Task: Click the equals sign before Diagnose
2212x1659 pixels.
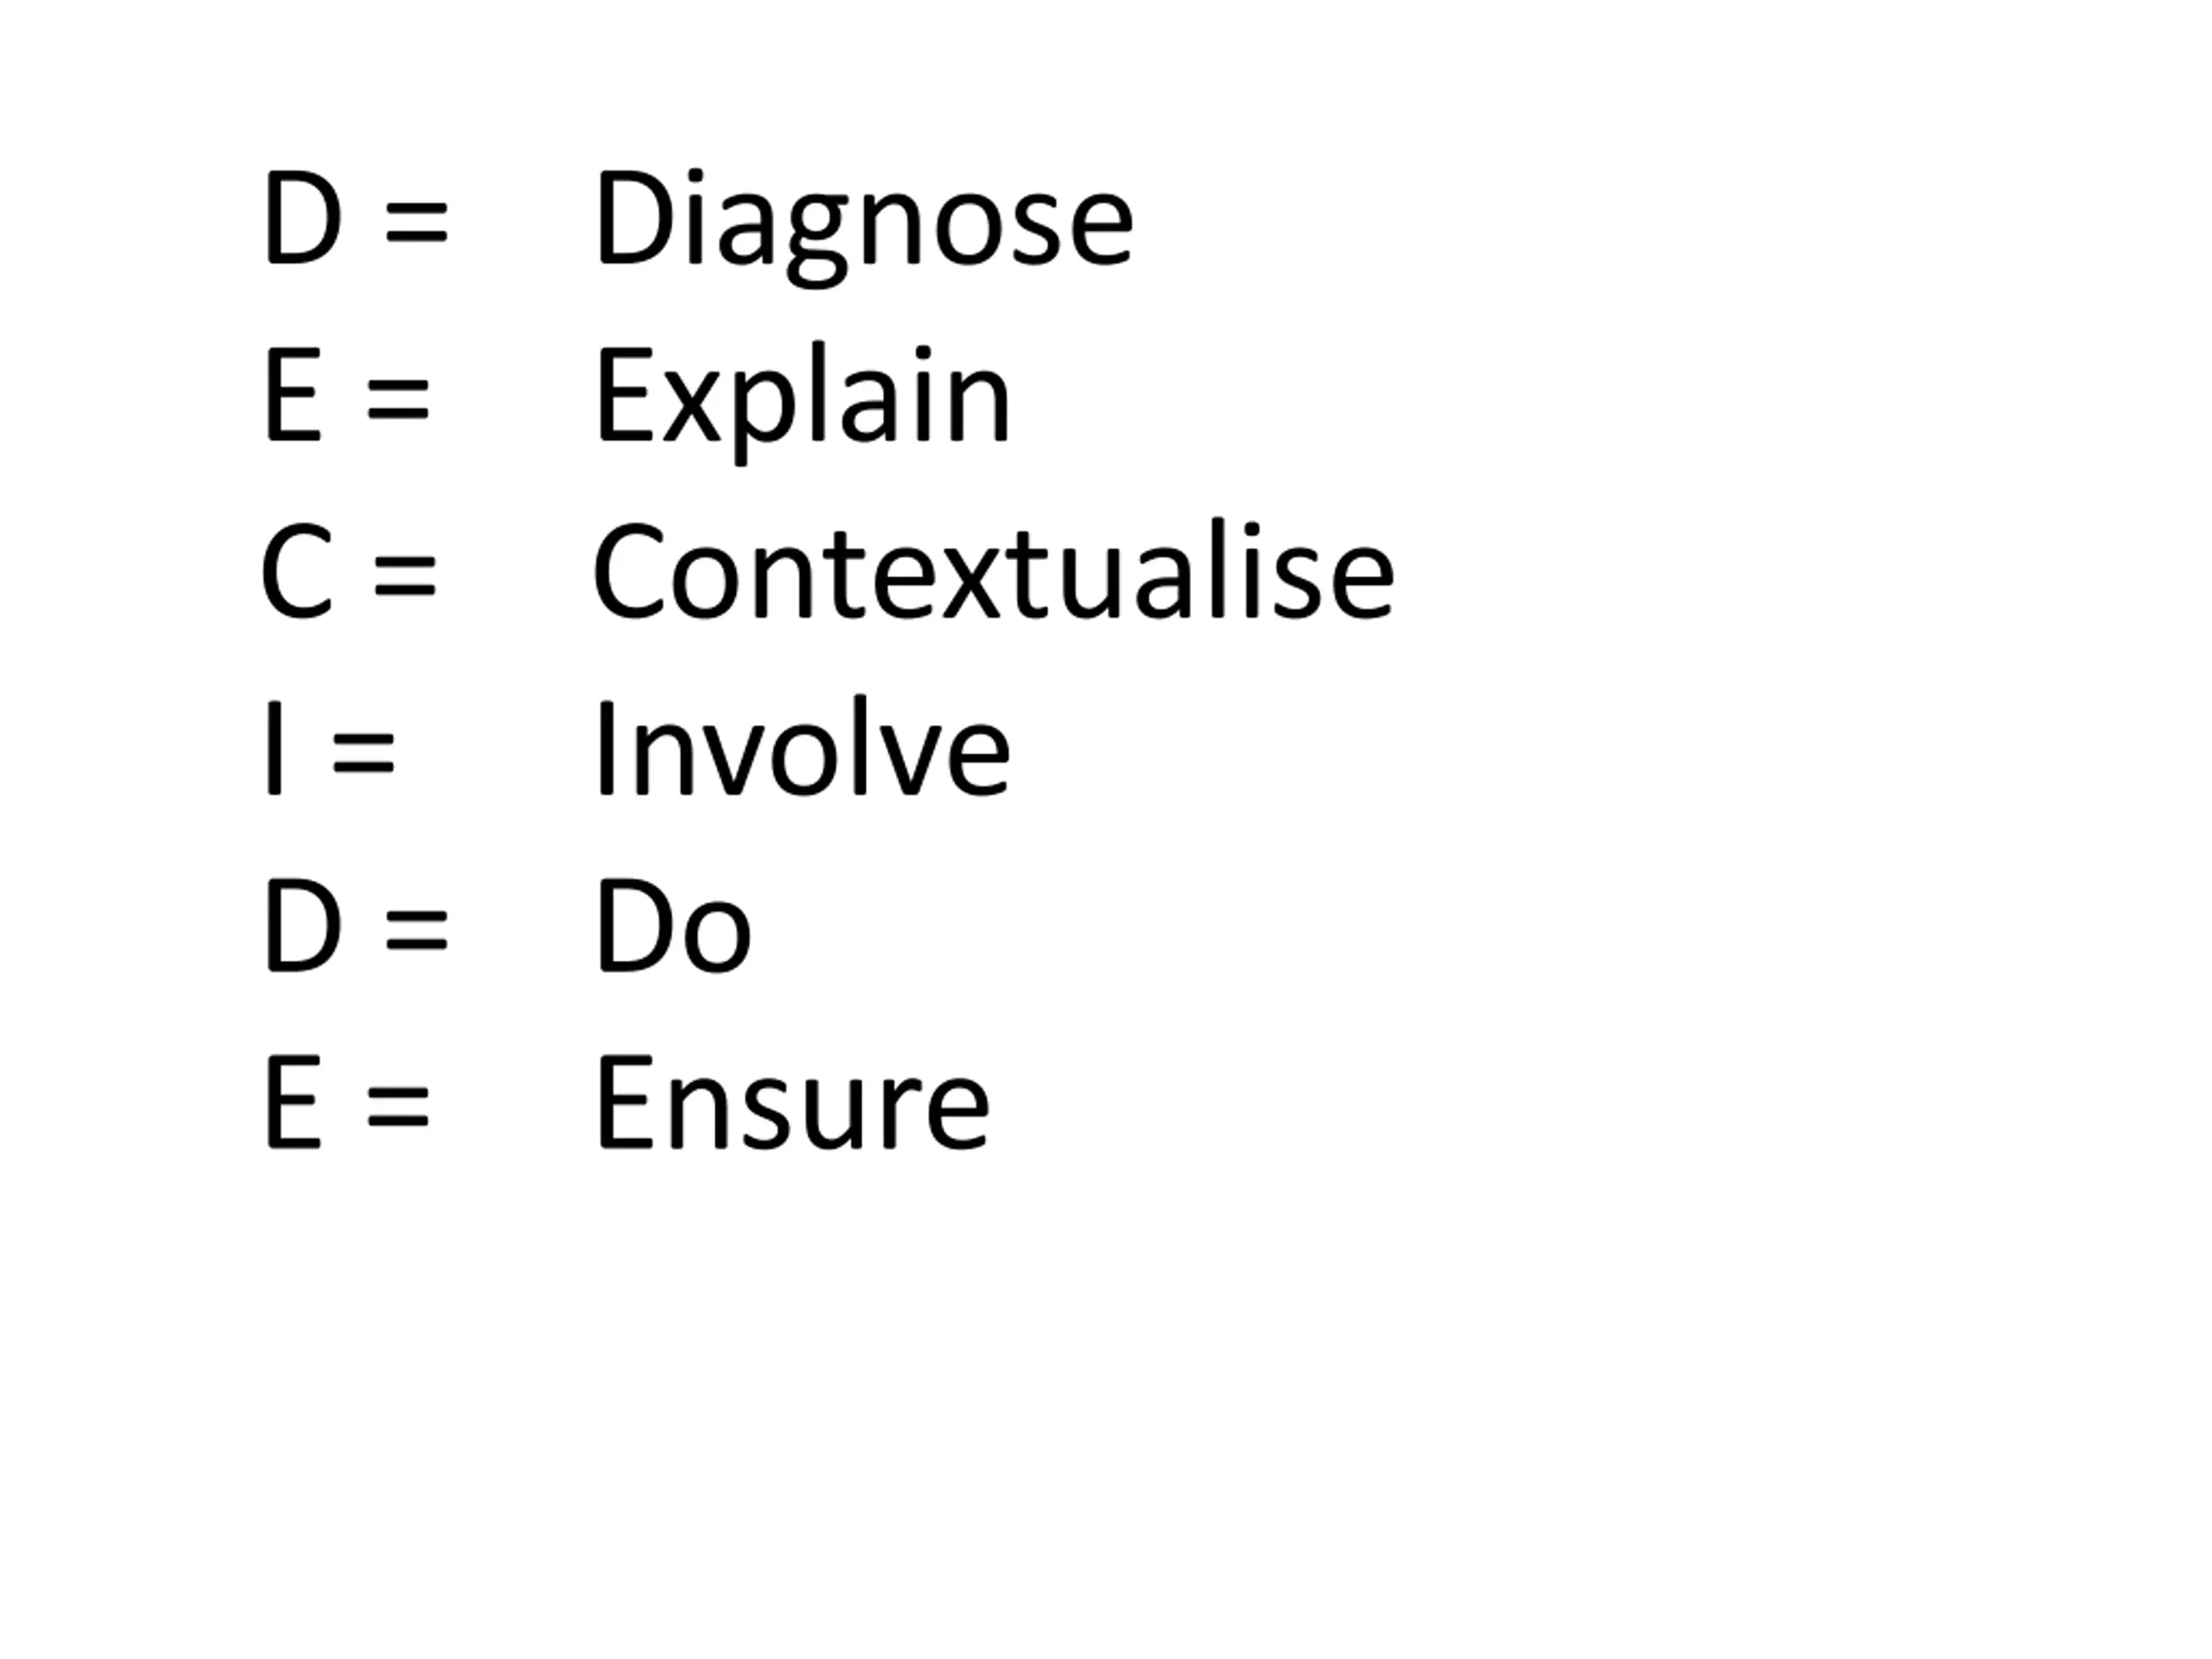Action: coord(416,222)
